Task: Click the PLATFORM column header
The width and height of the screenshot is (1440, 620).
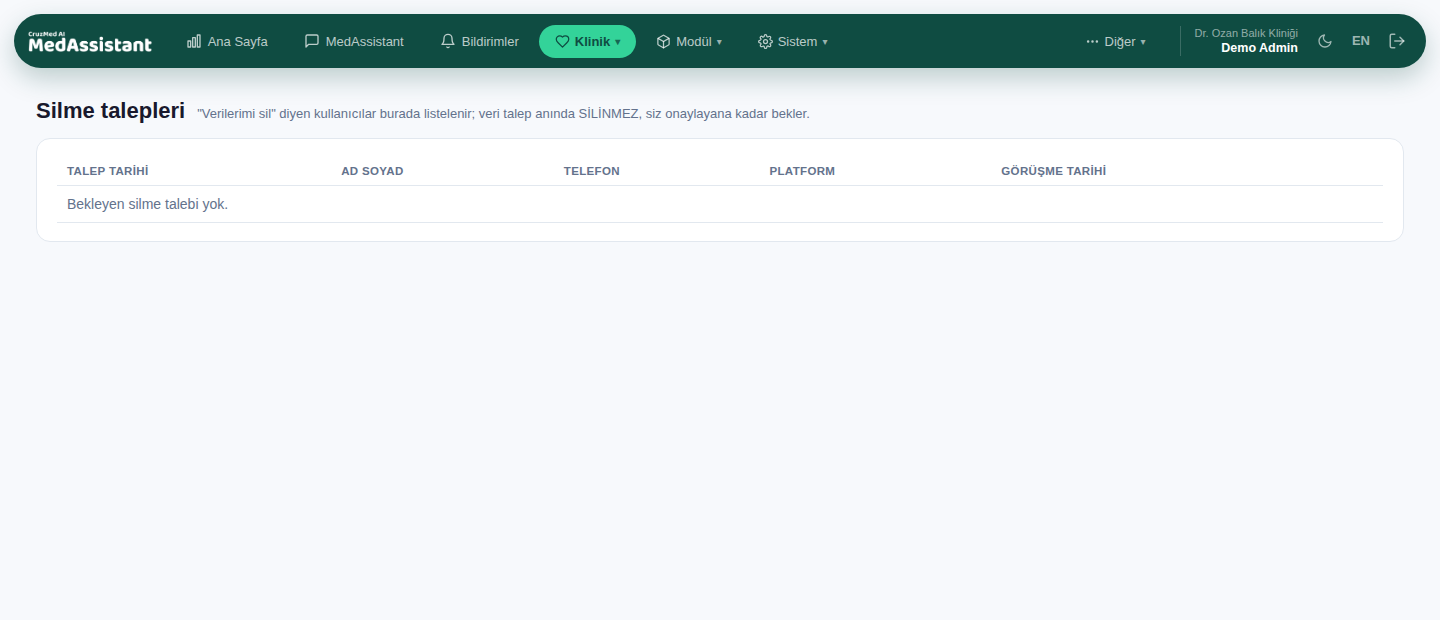Action: point(802,171)
